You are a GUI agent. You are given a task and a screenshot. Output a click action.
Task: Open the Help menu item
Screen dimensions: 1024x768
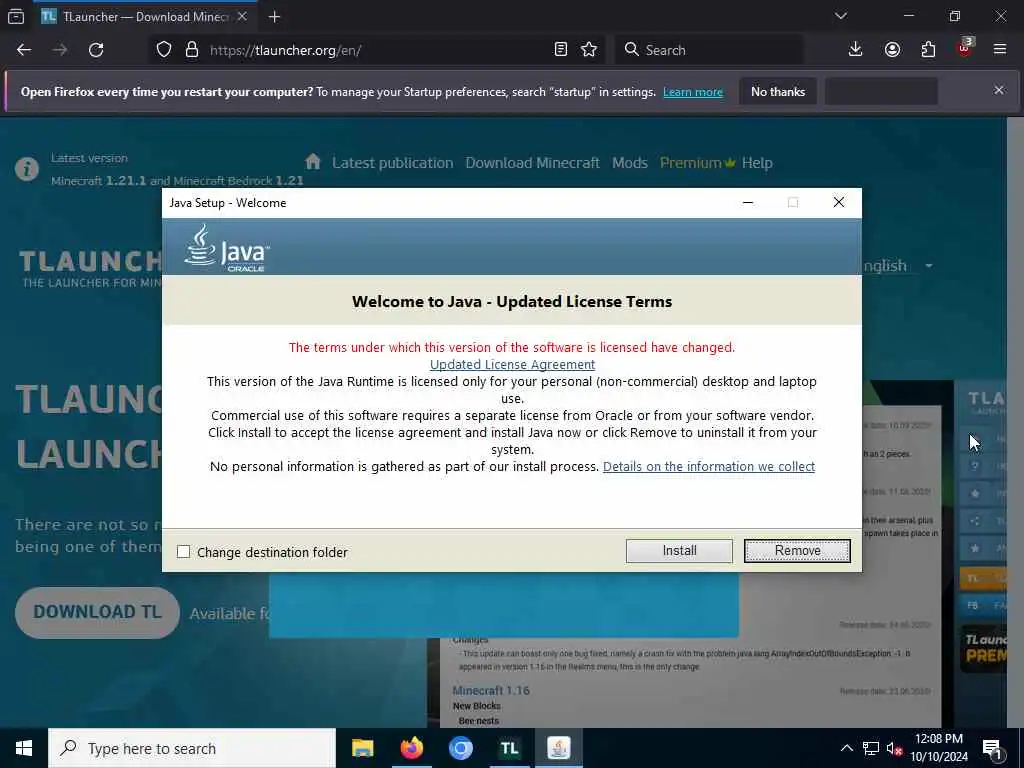point(757,163)
